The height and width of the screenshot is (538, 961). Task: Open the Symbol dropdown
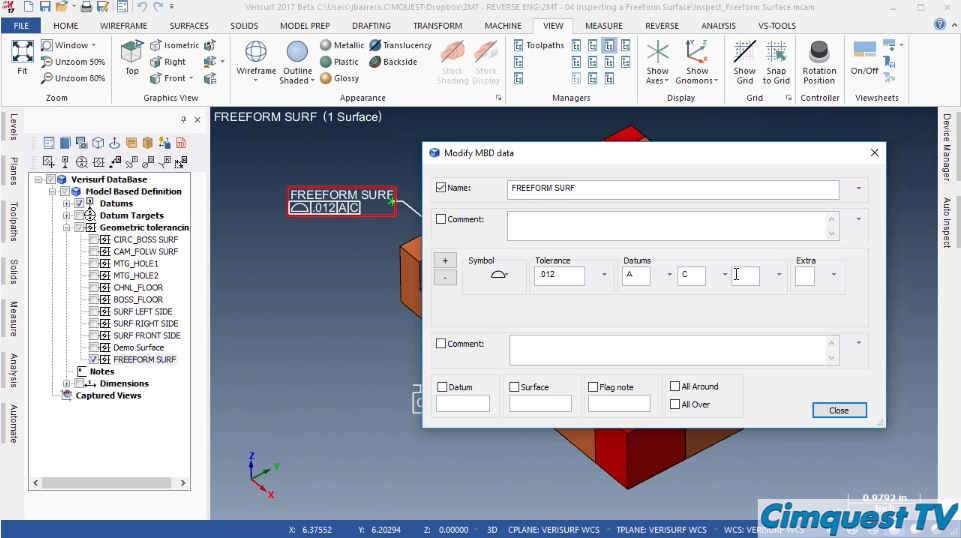(499, 275)
